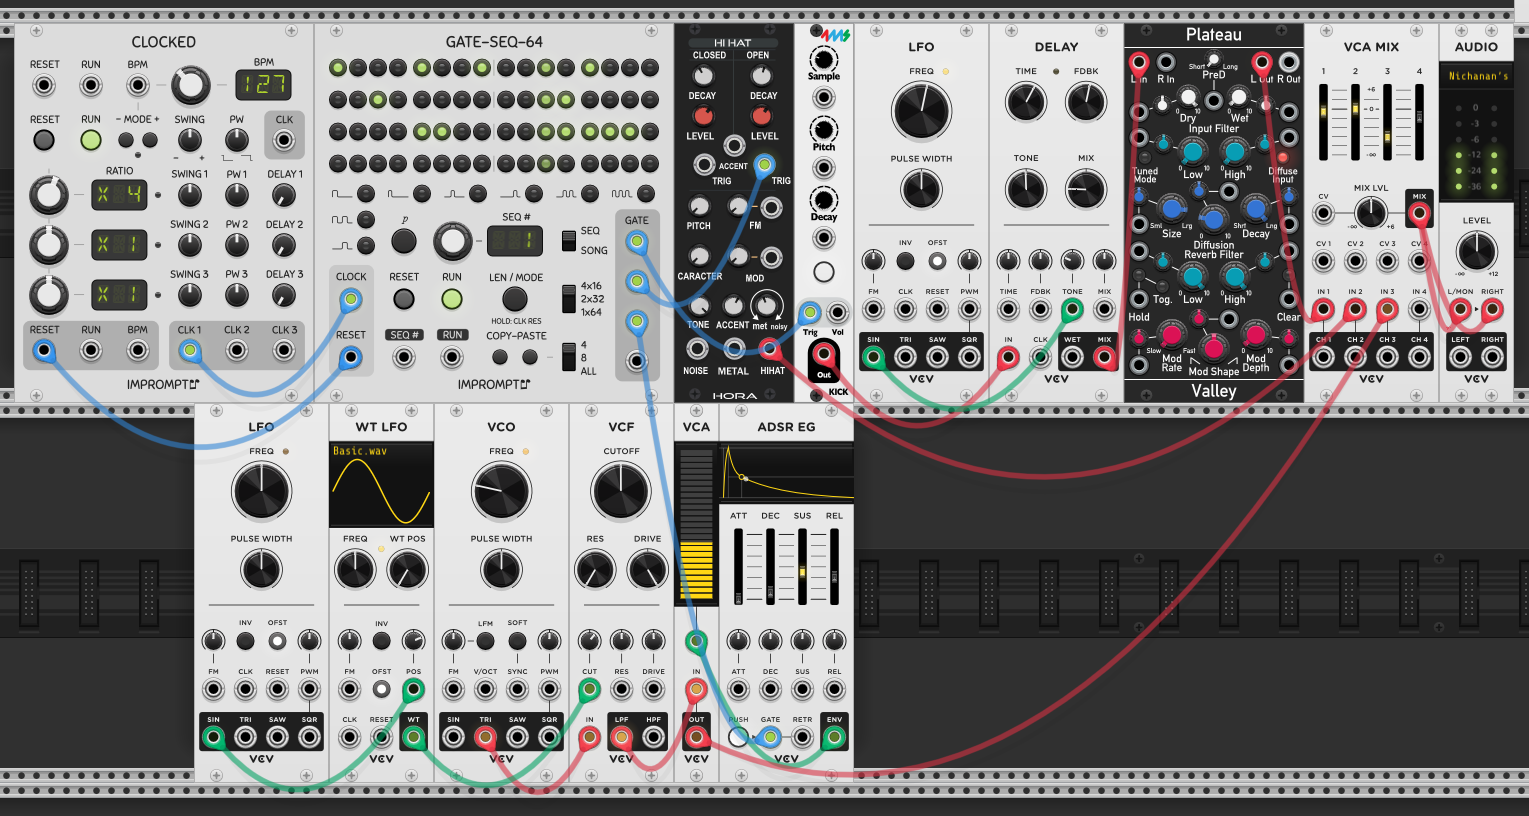This screenshot has height=816, width=1529.
Task: Toggle the Tuned Mode button on Plateau
Action: (x=1146, y=157)
